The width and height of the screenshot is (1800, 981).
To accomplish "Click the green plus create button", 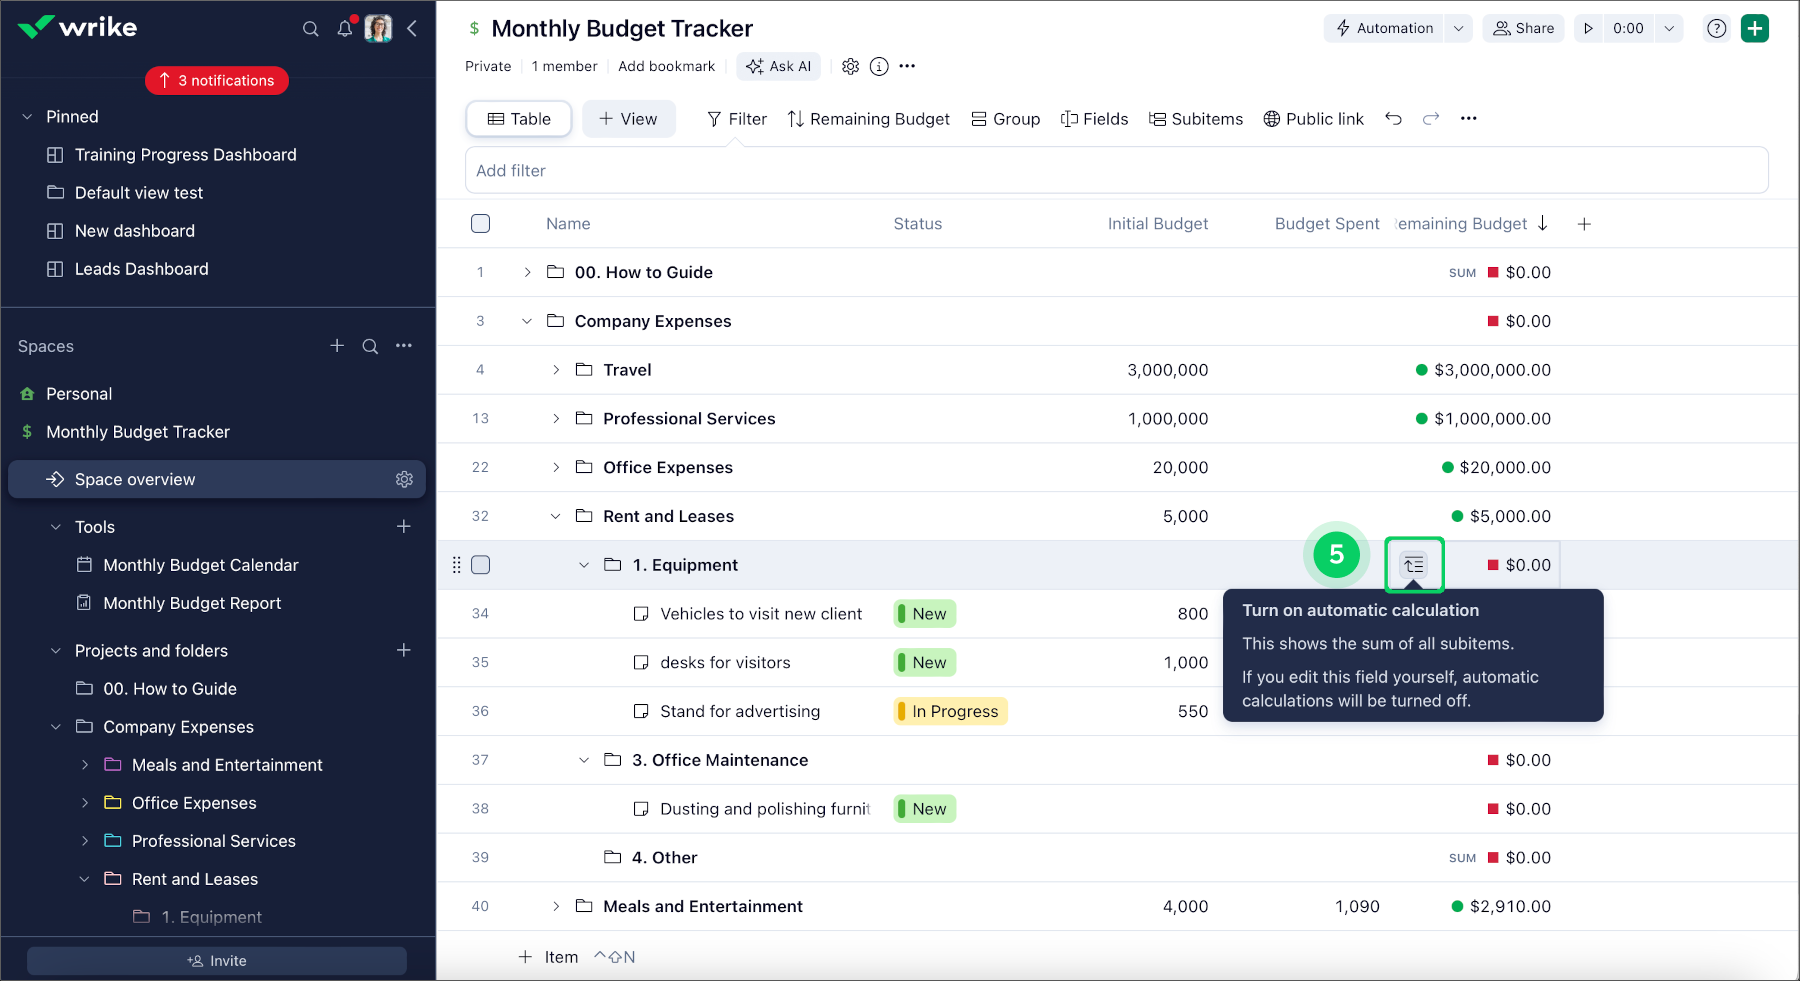I will coord(1754,28).
